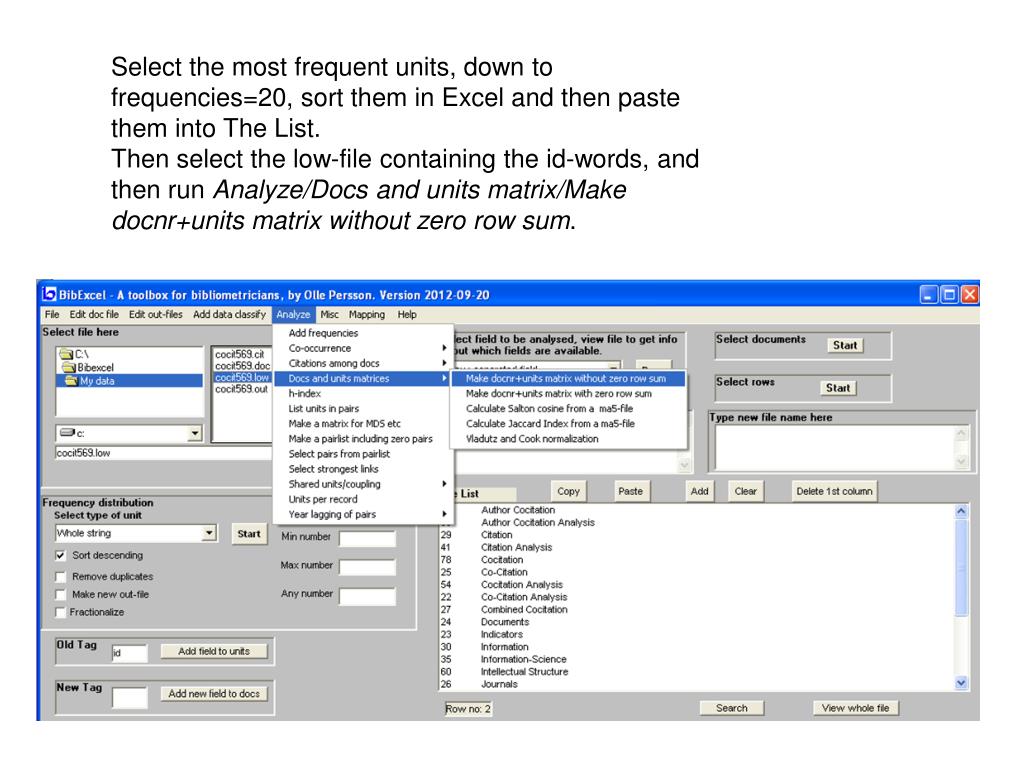Open the Misc menu
The image size is (1024, 768).
pyautogui.click(x=330, y=314)
